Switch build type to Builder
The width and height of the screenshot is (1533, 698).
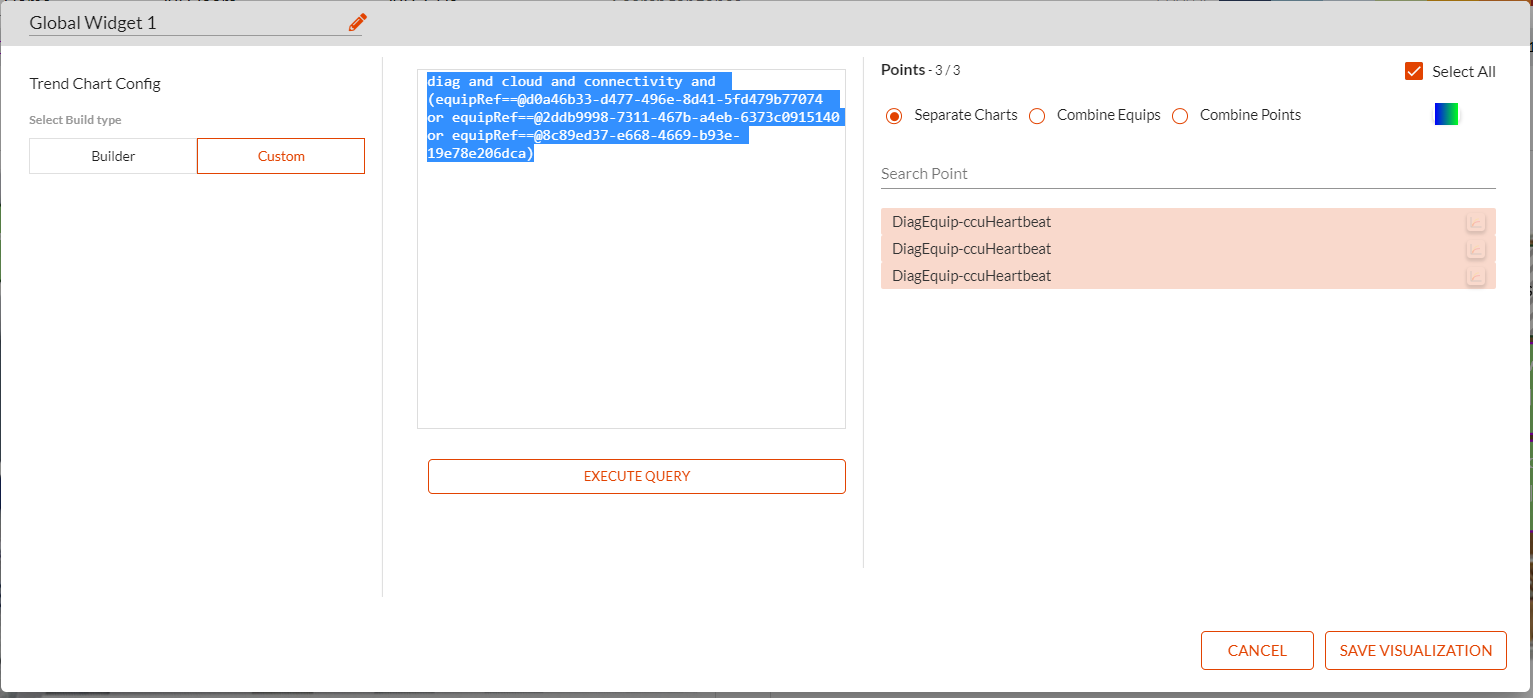click(x=113, y=156)
